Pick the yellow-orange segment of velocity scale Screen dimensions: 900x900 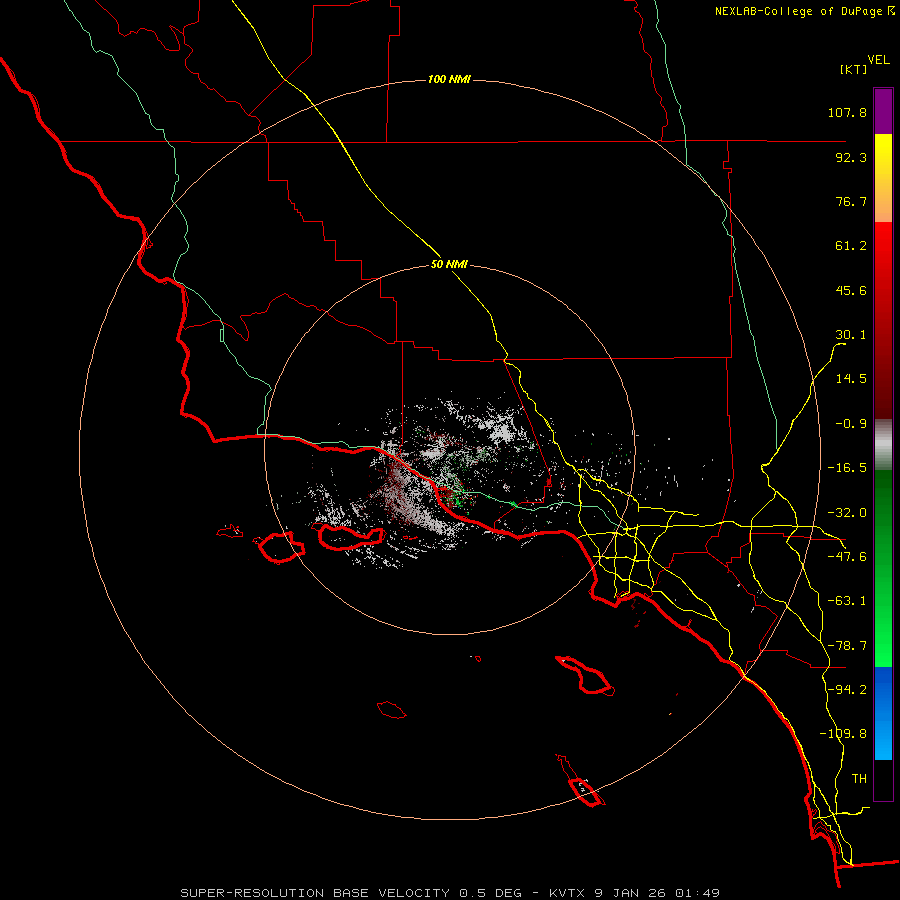pyautogui.click(x=883, y=178)
